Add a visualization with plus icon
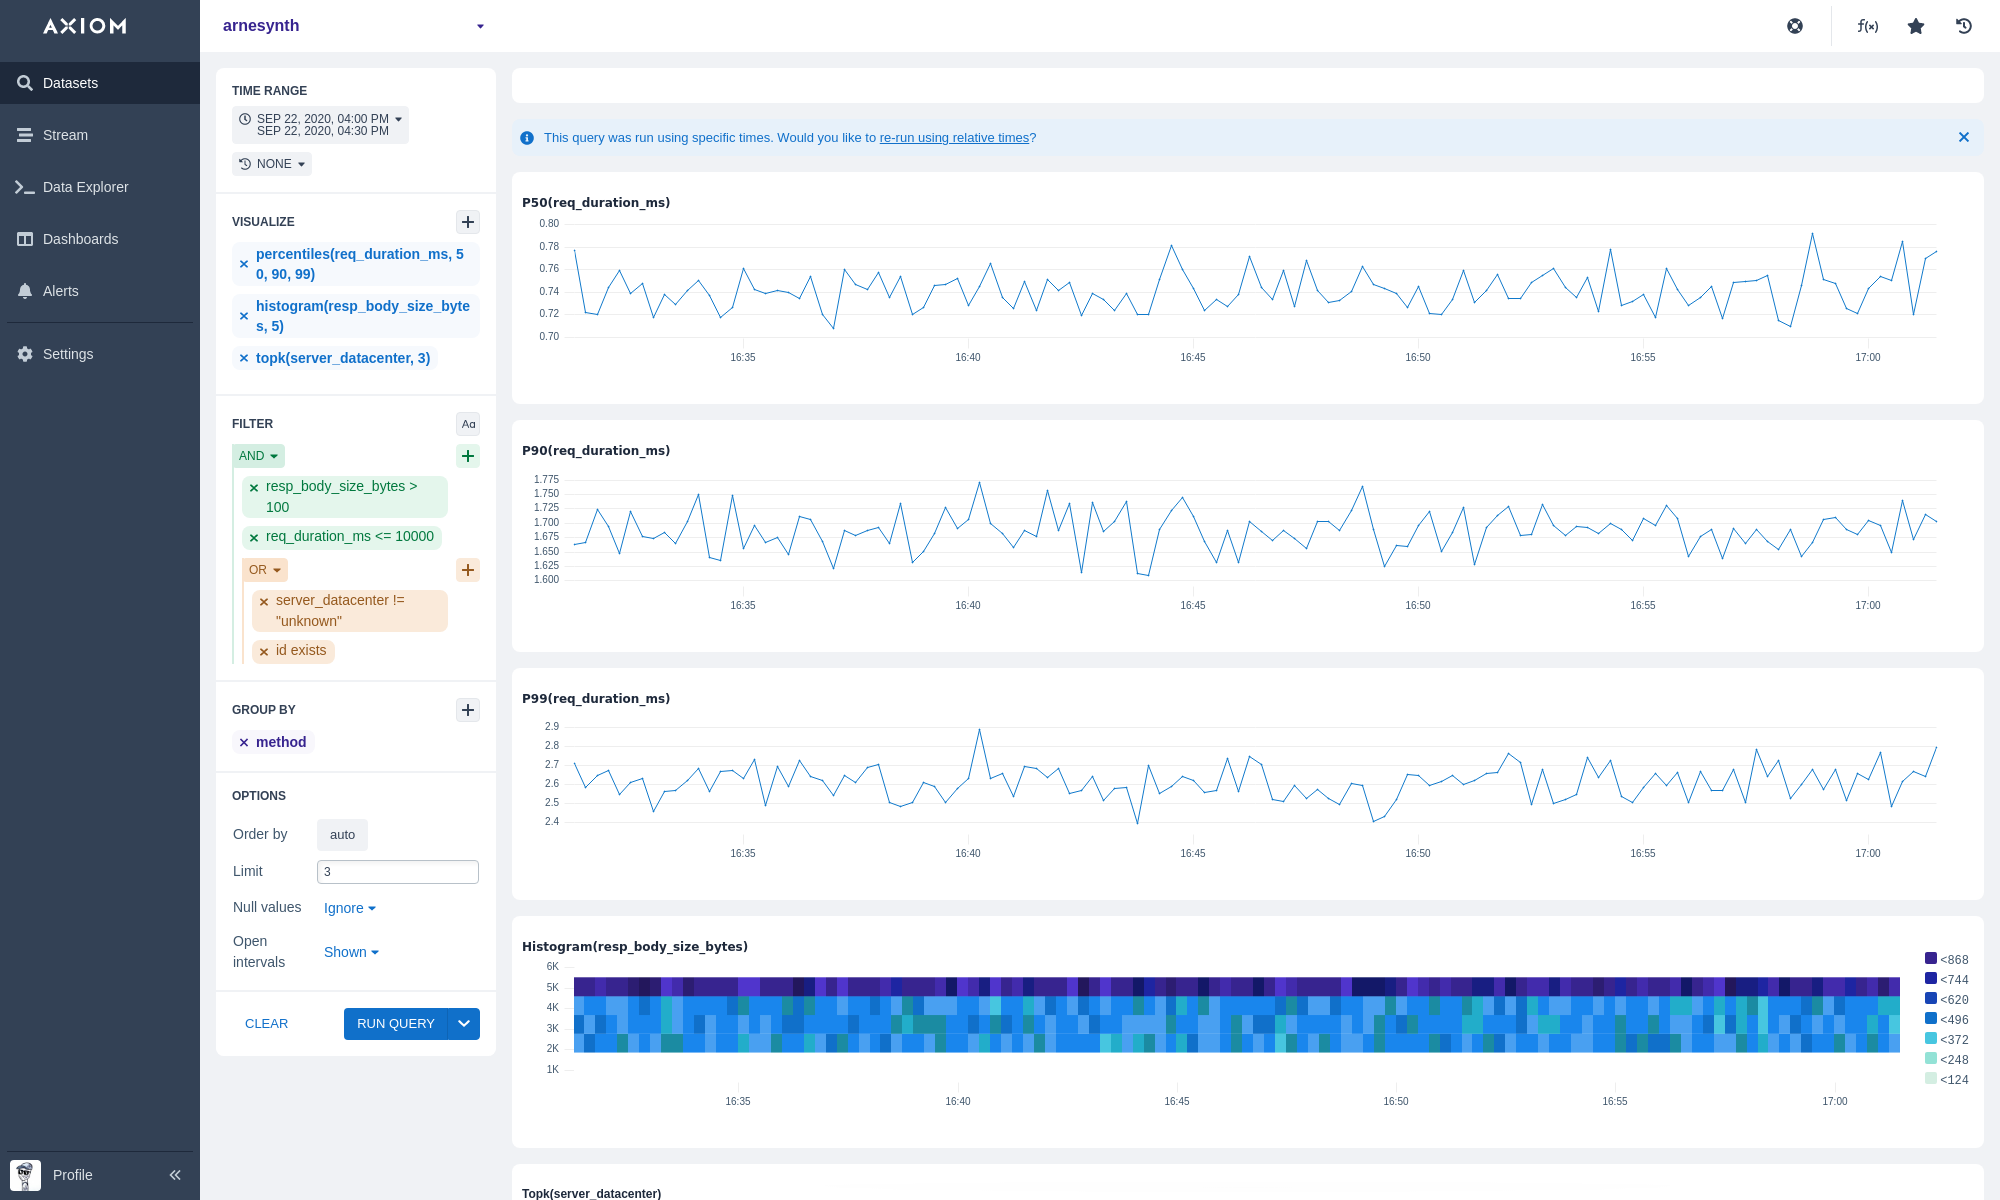The image size is (2000, 1200). click(x=467, y=222)
